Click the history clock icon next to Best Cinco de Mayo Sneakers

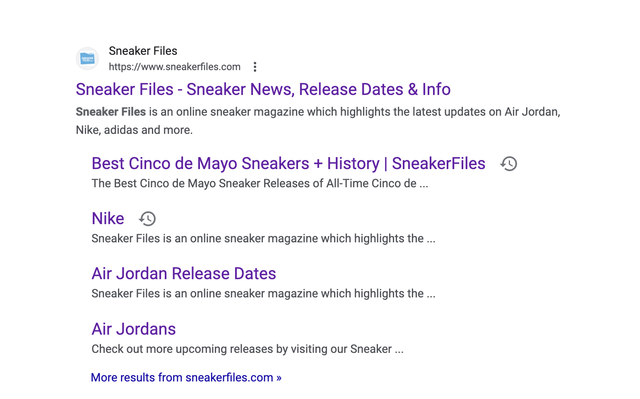[x=509, y=164]
